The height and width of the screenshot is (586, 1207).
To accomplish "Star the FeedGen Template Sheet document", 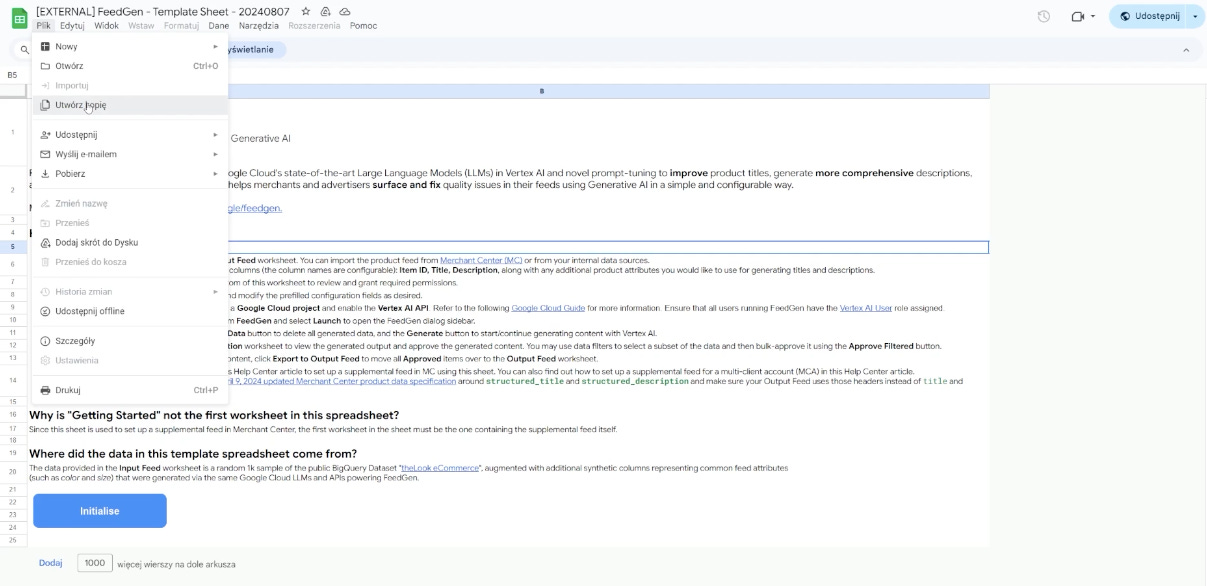I will click(306, 11).
